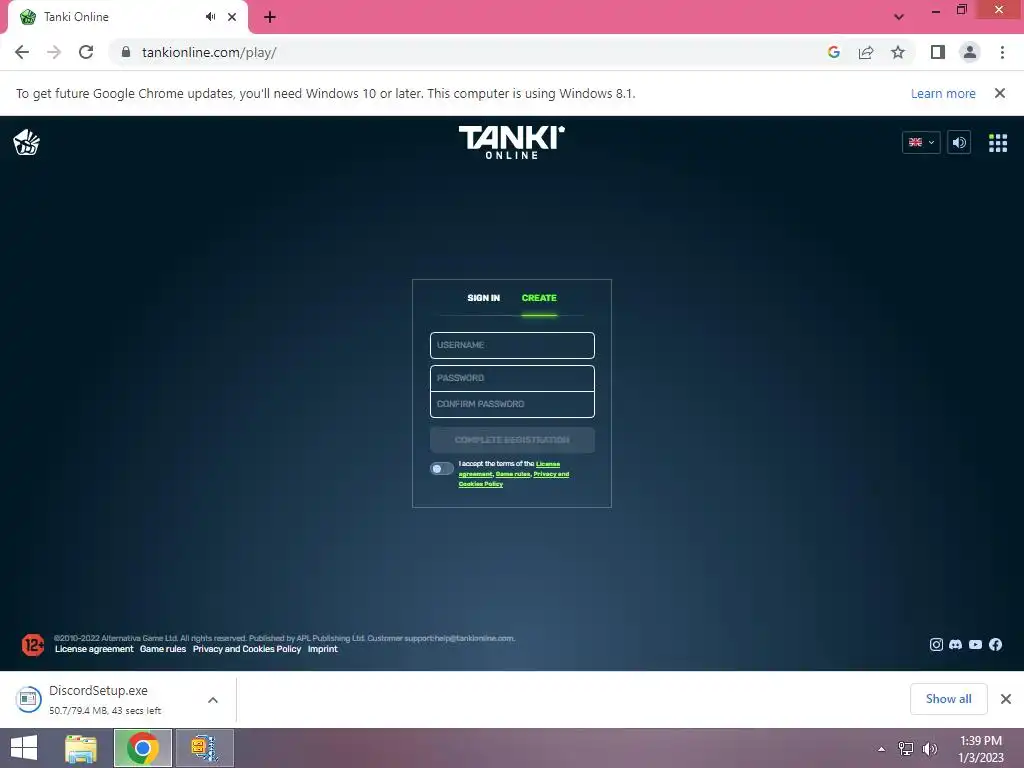
Task: Open the taskbar clock and date
Action: 981,749
